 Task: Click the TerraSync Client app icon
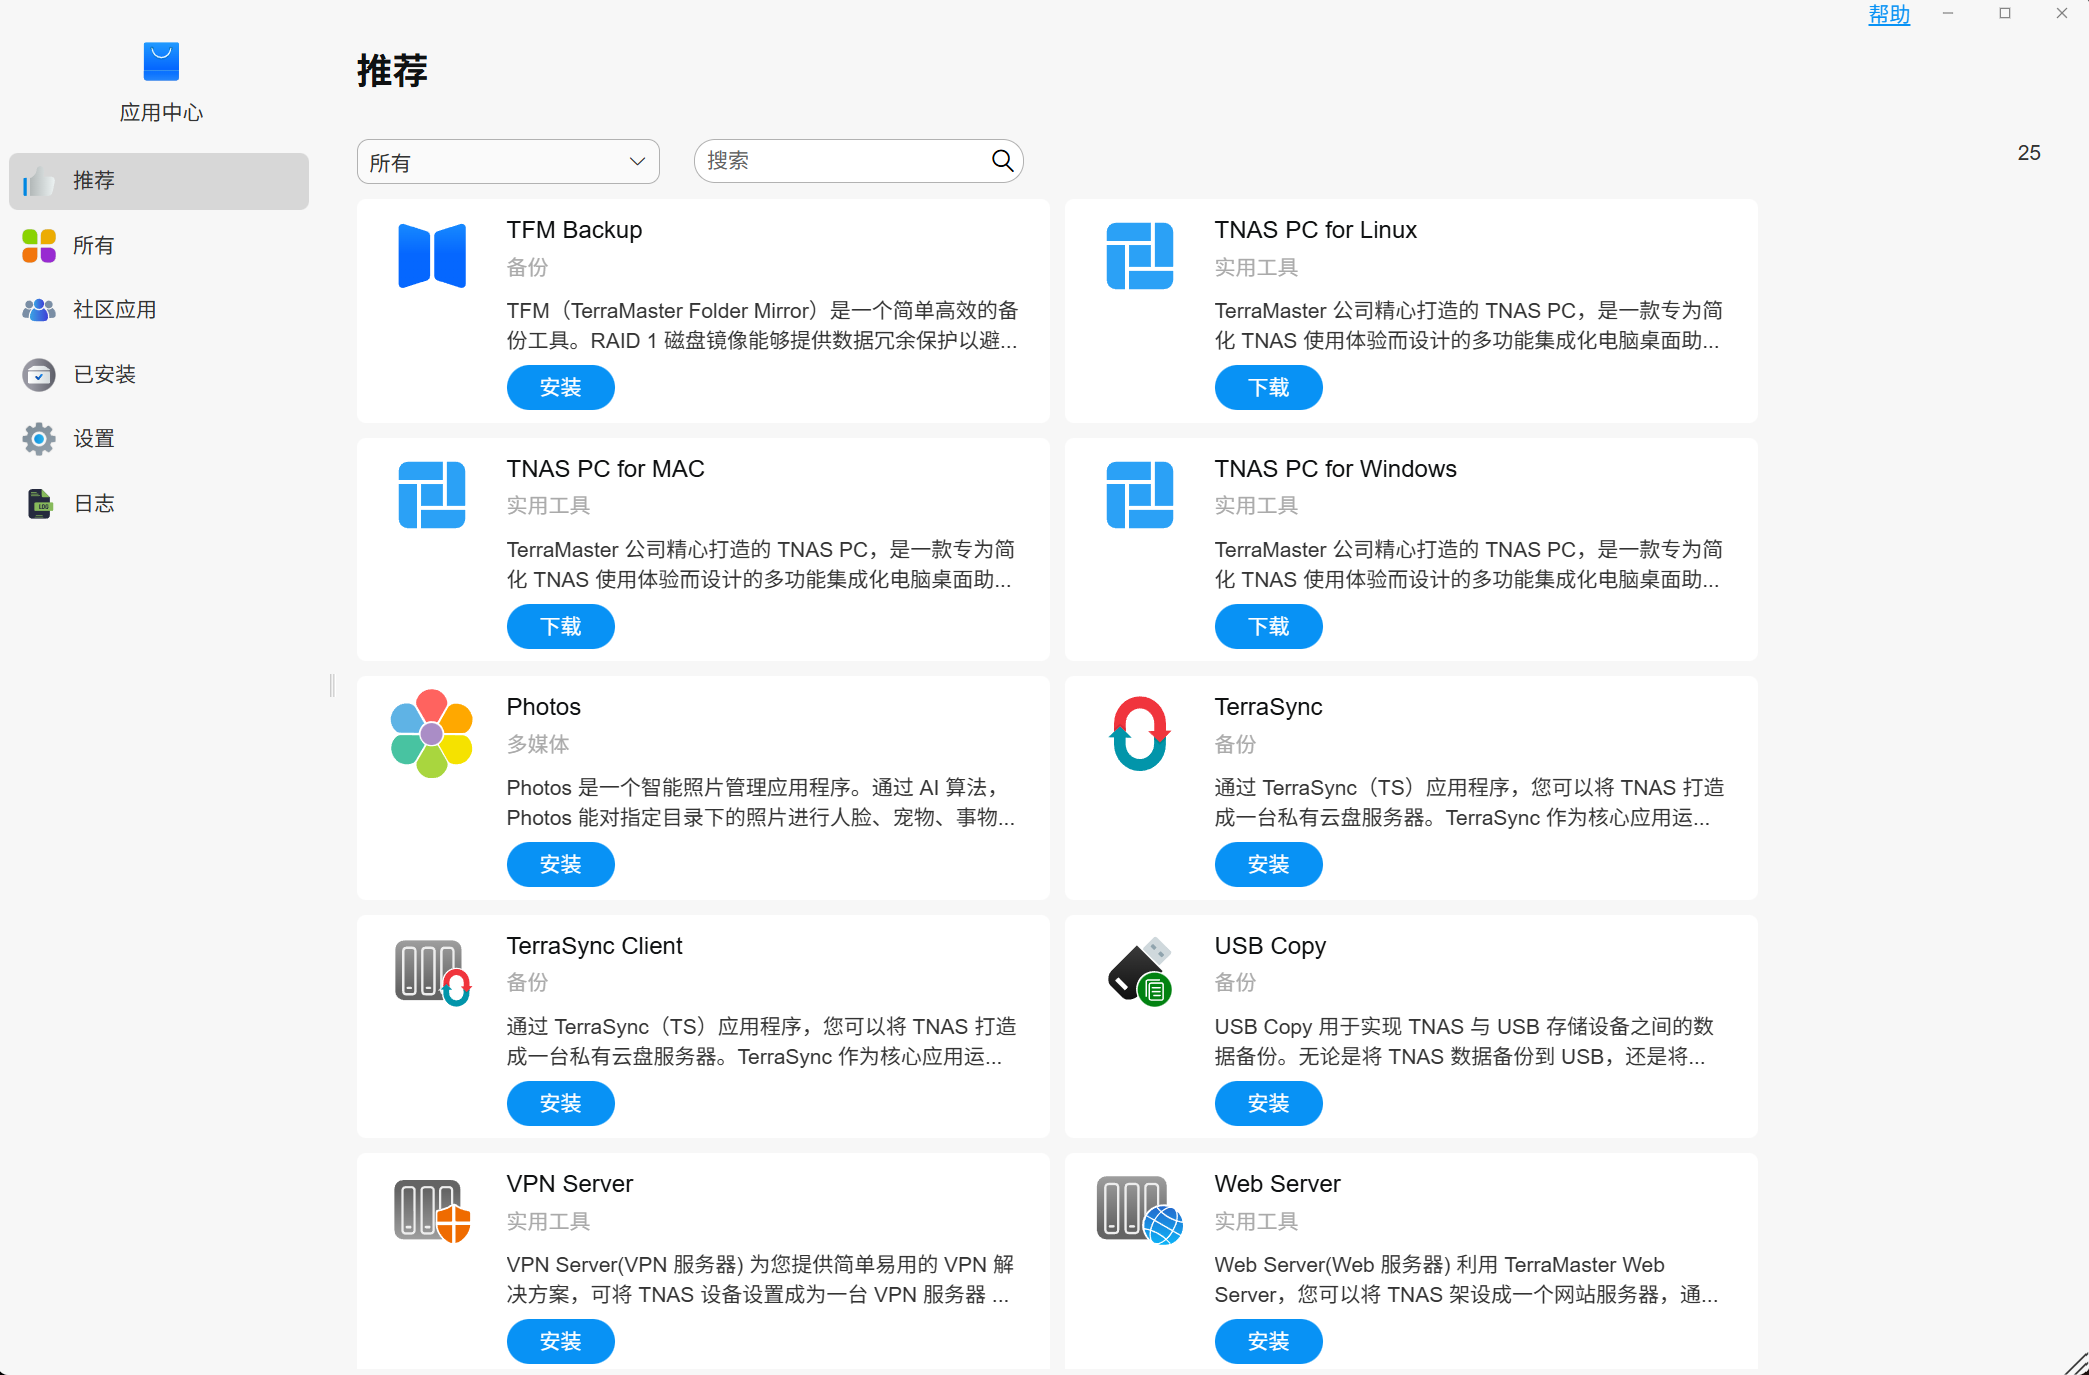pos(431,972)
